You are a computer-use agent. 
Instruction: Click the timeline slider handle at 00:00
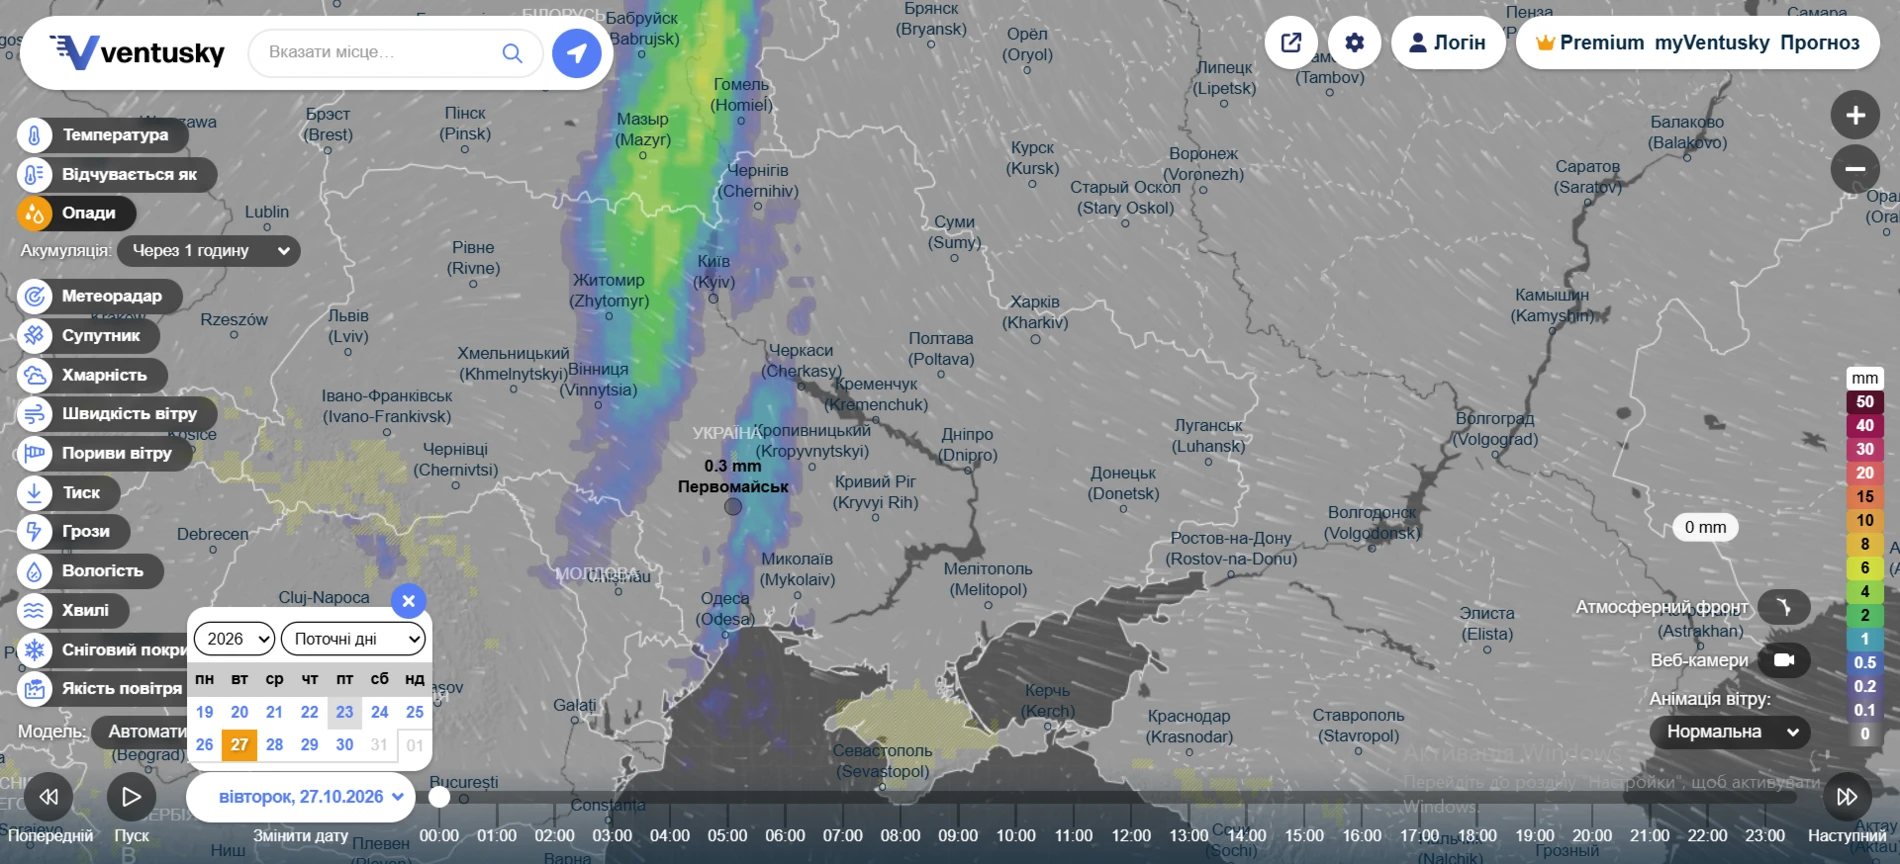(x=439, y=797)
